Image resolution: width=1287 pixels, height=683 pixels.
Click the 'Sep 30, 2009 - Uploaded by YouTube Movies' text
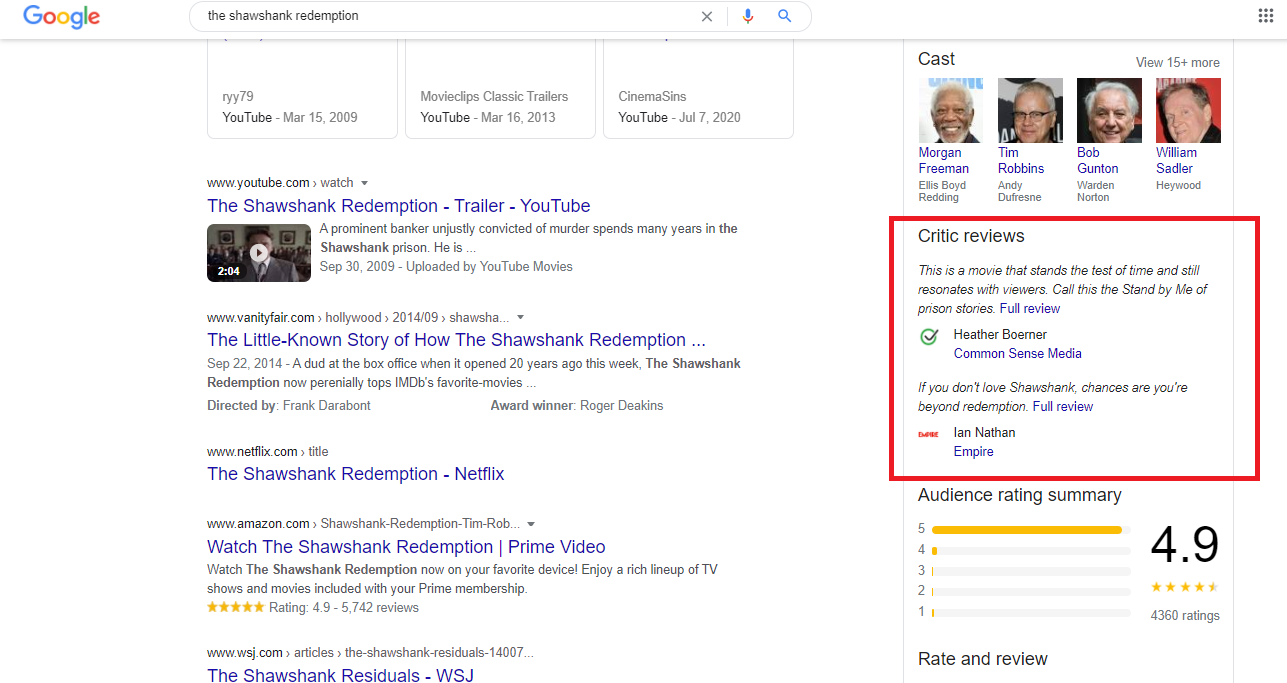pos(446,267)
